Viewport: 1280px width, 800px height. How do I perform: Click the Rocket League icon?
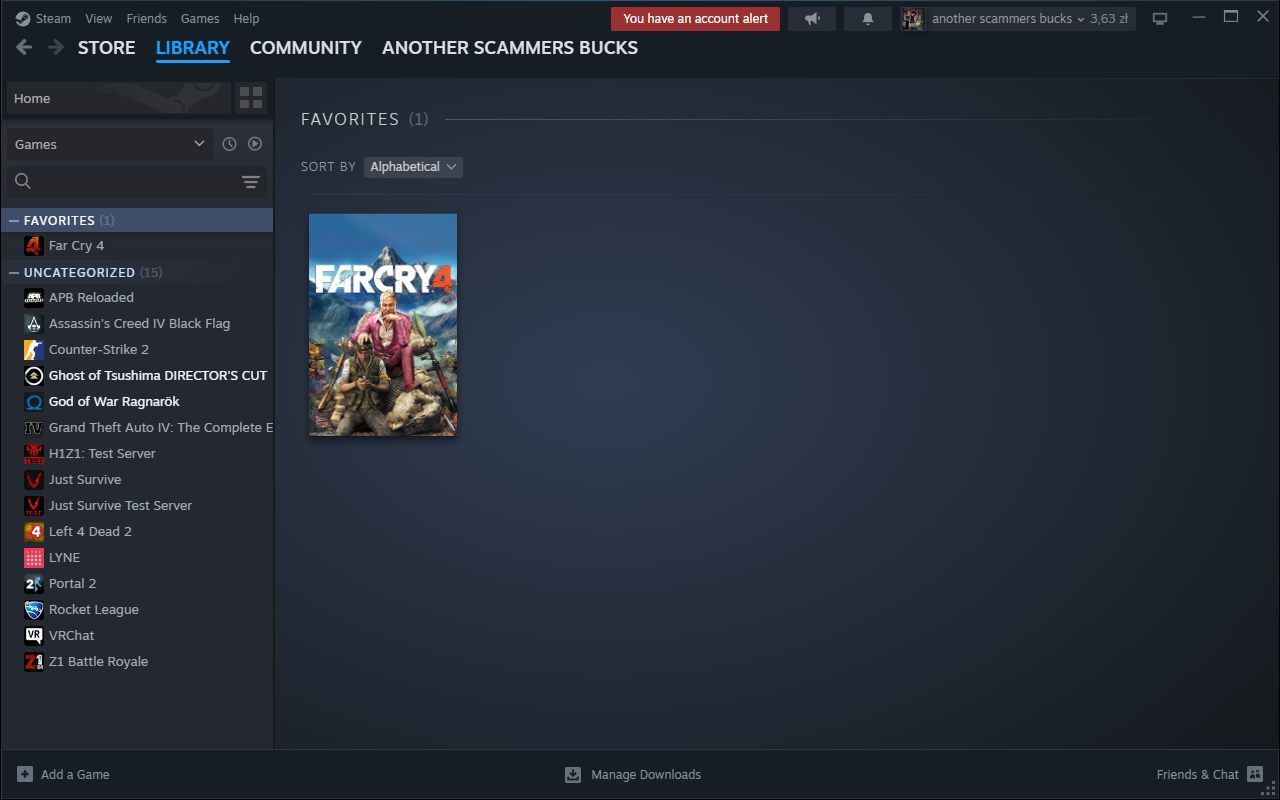34,609
